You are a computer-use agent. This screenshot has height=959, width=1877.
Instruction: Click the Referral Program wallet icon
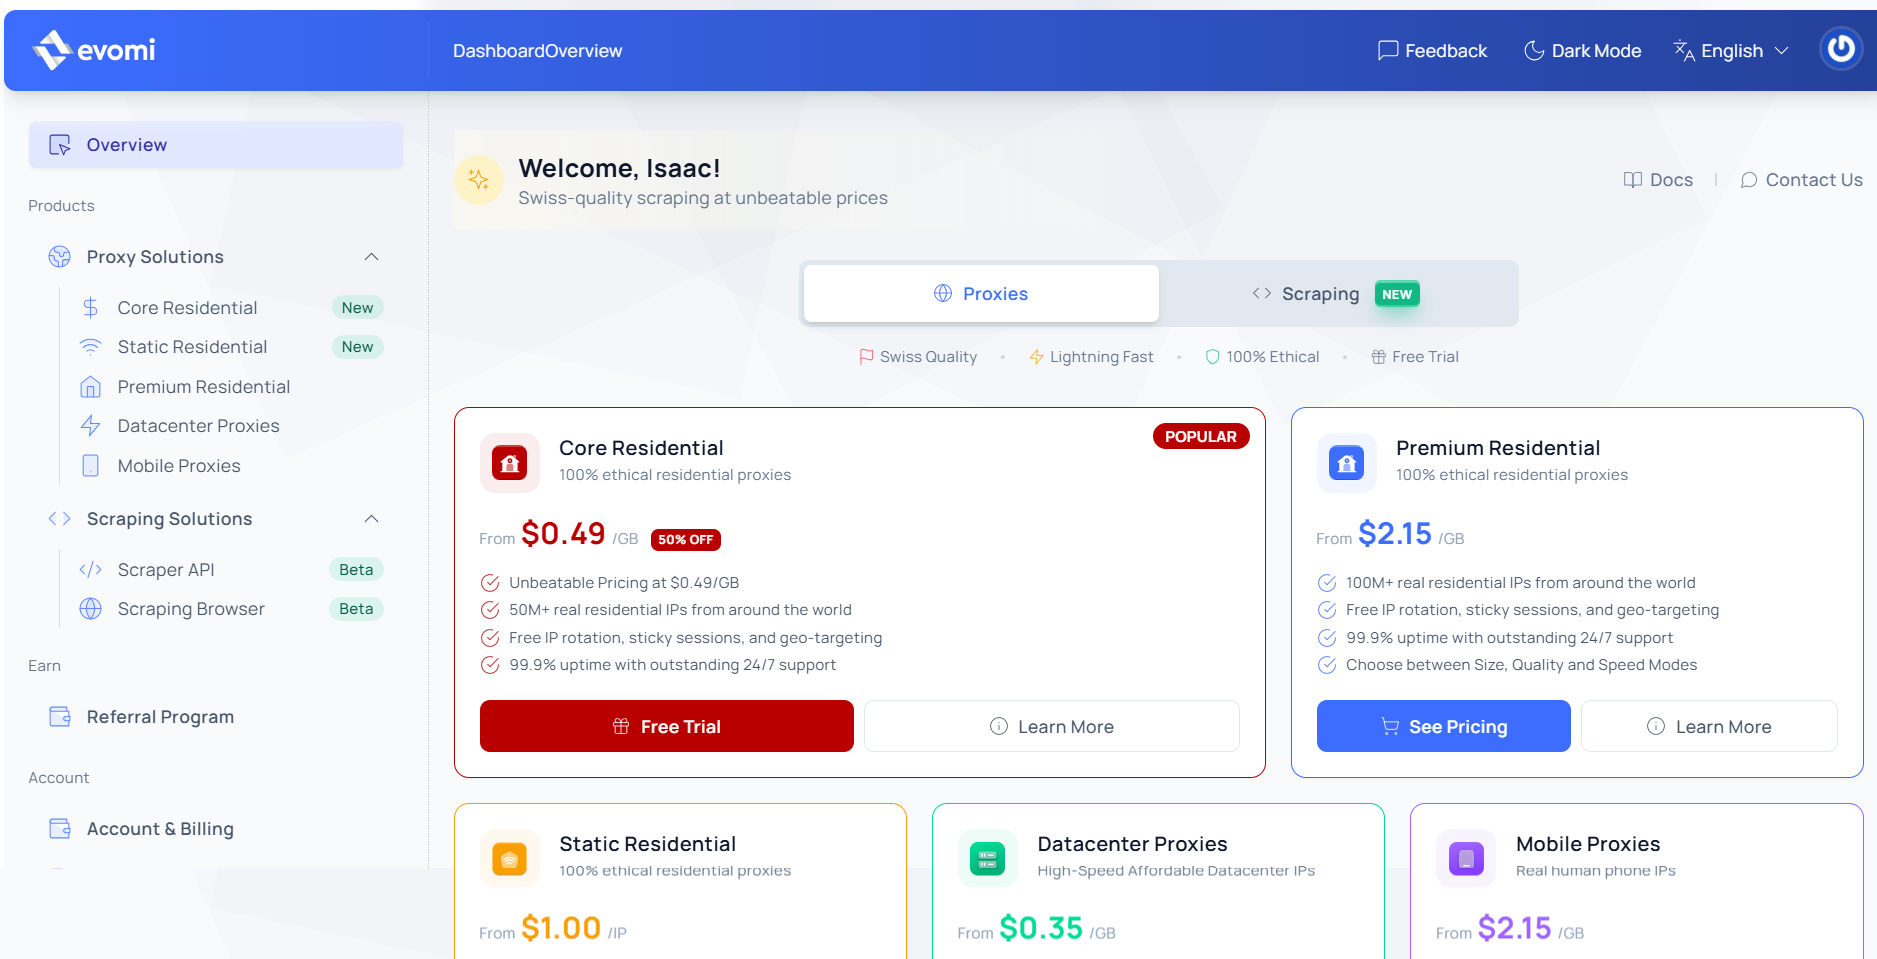60,717
